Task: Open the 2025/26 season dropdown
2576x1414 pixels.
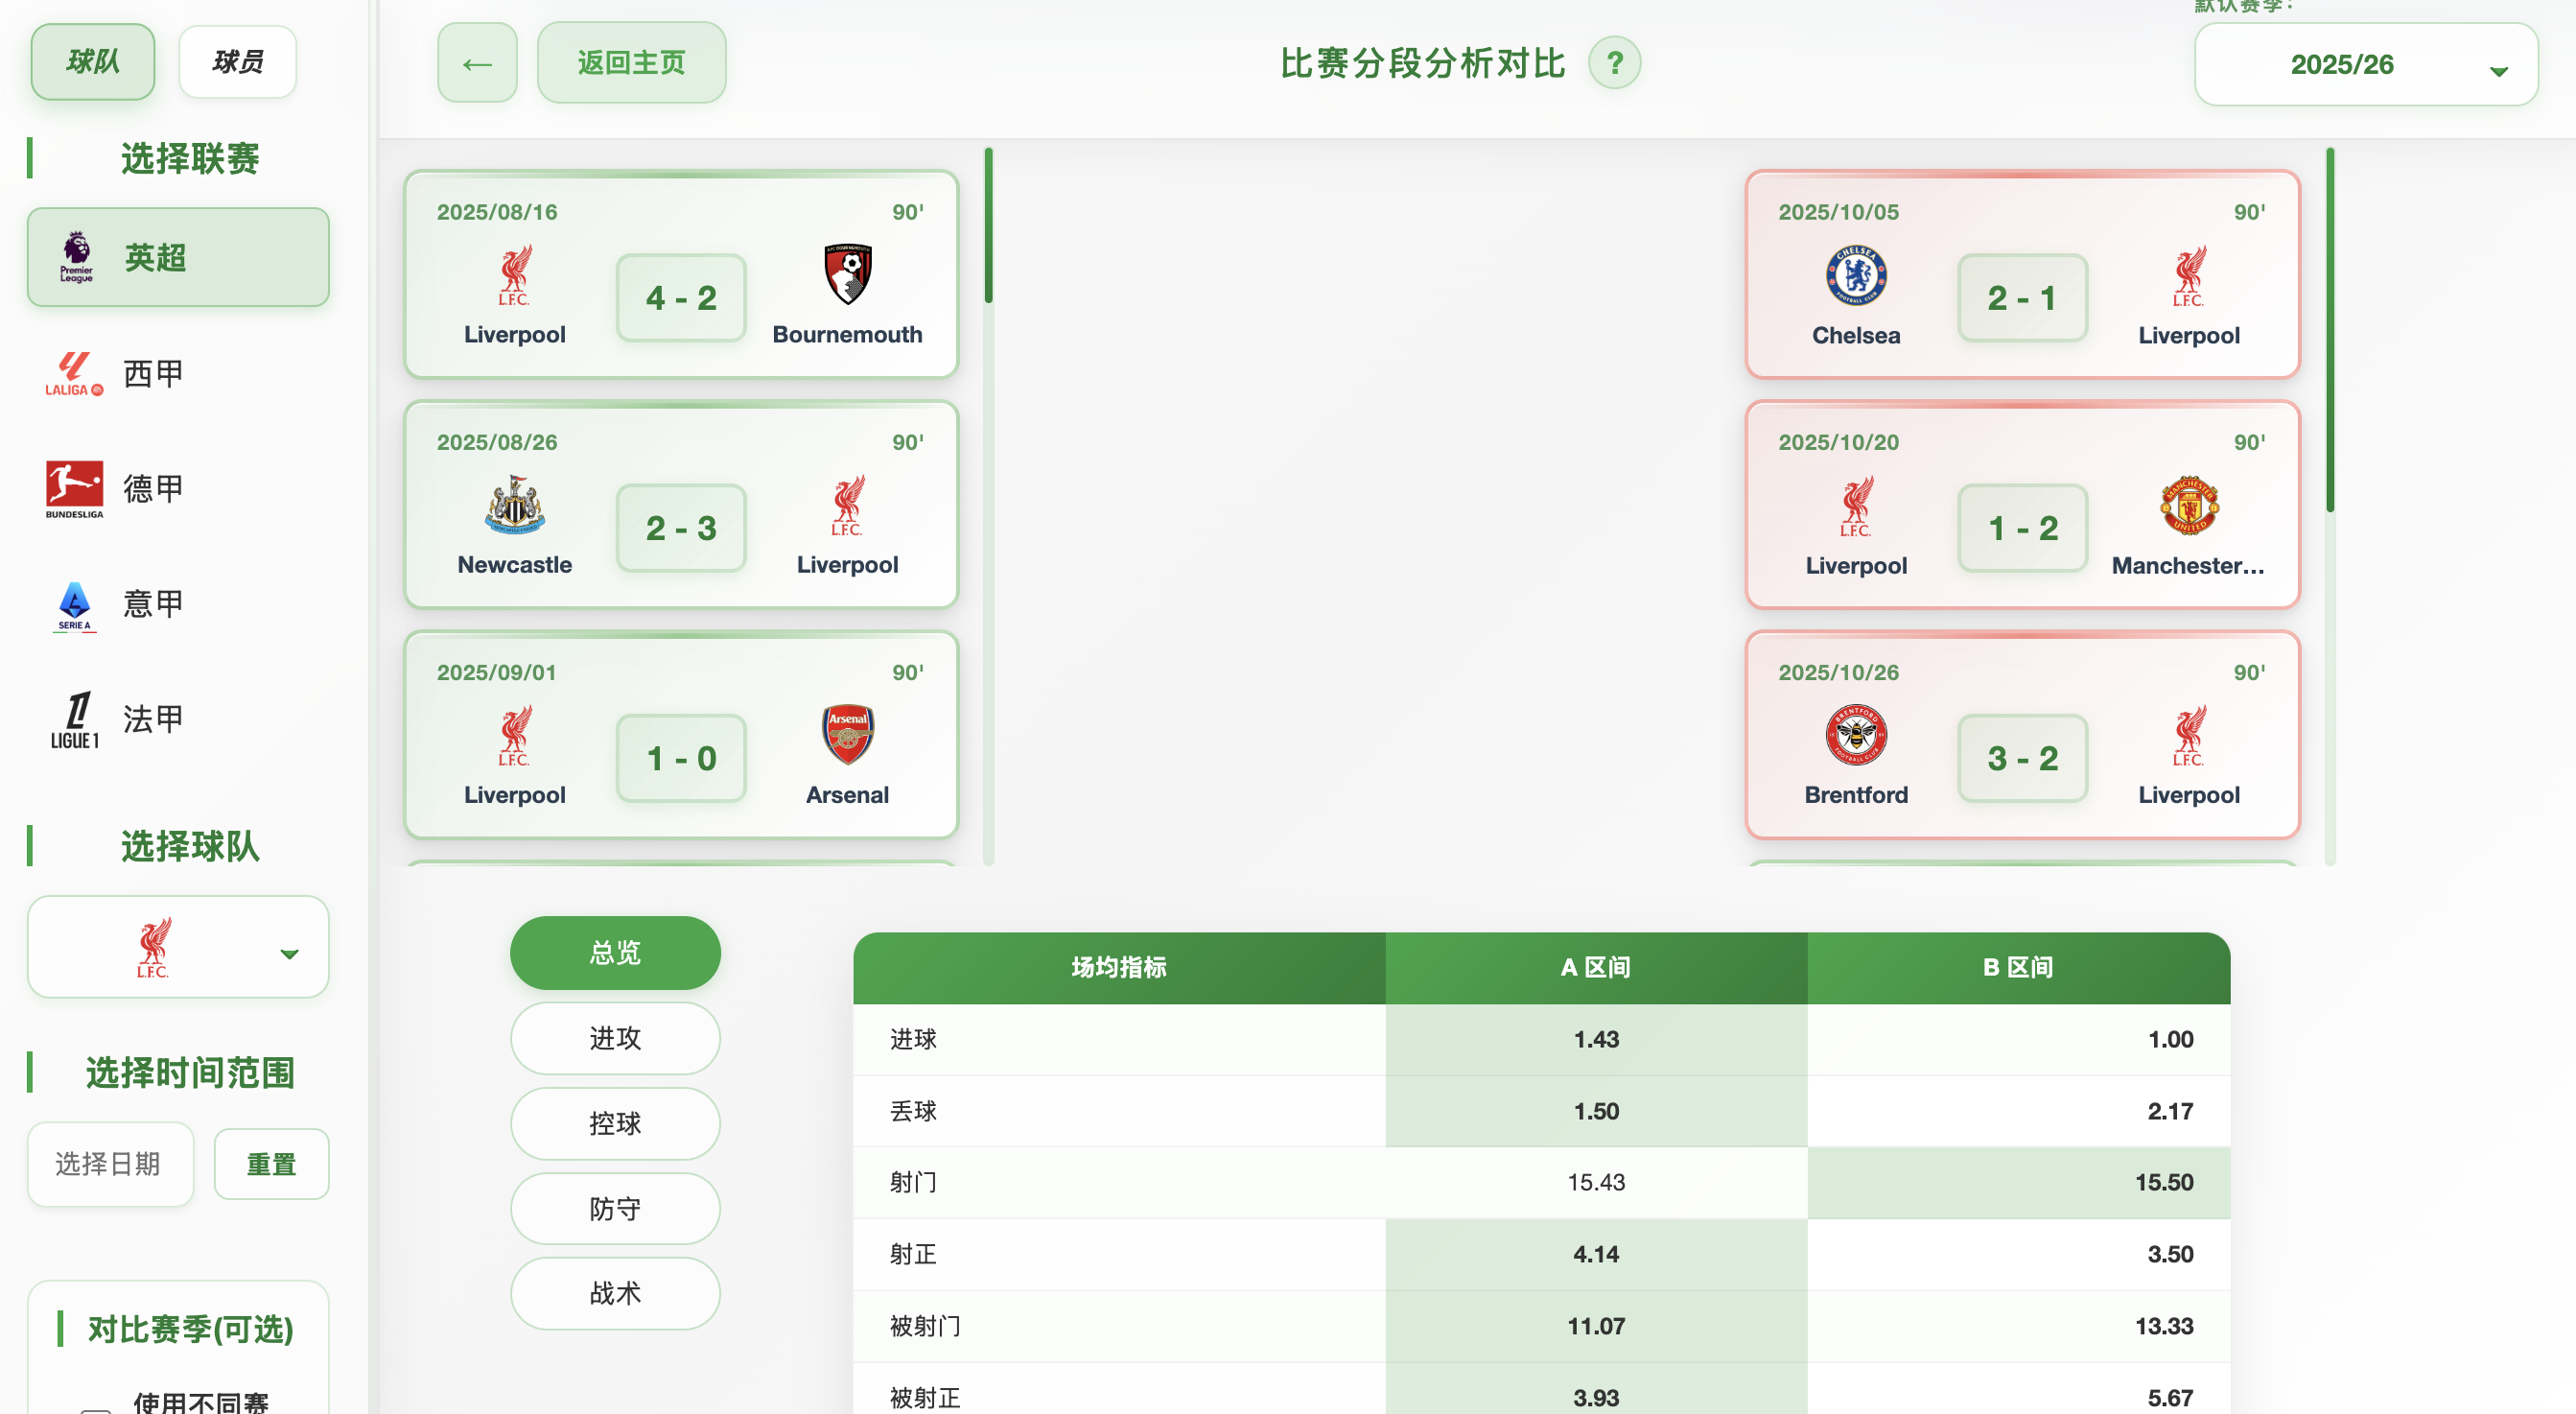Action: 2365,65
